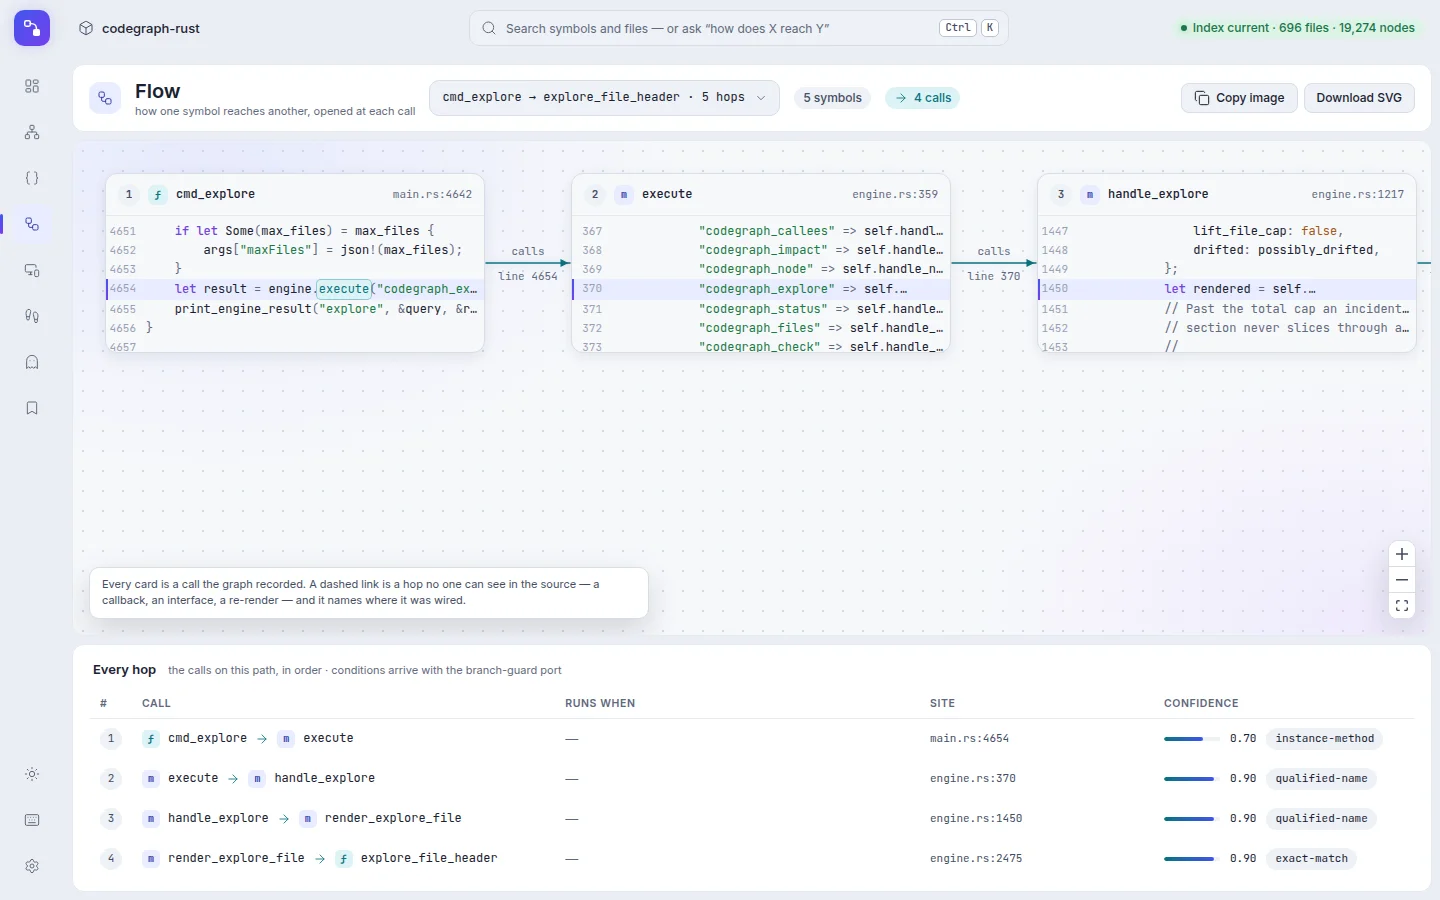The height and width of the screenshot is (900, 1440).
Task: Select row handle_explore → render_explore_file
Action: (752, 818)
